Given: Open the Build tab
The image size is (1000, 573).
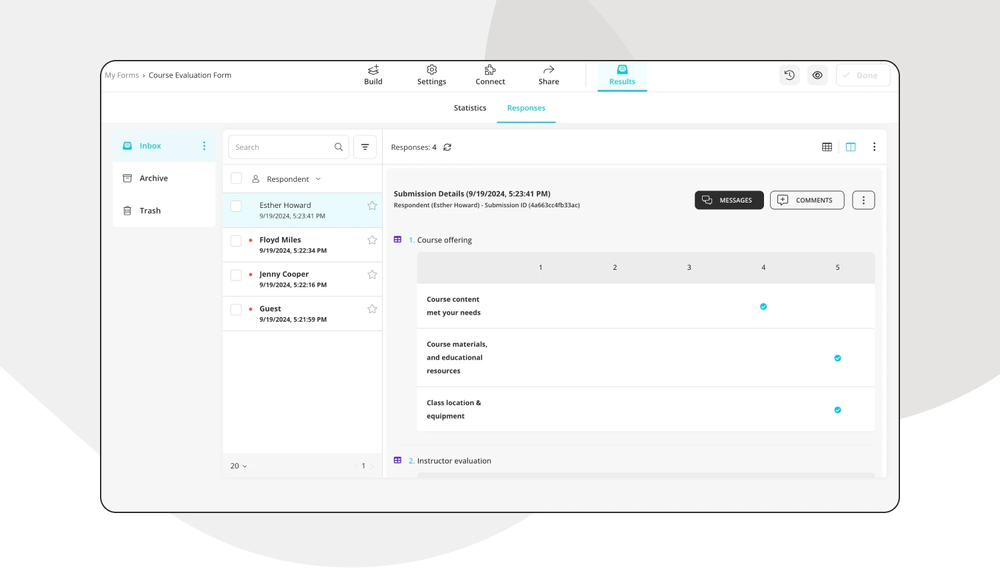Looking at the screenshot, I should point(373,75).
